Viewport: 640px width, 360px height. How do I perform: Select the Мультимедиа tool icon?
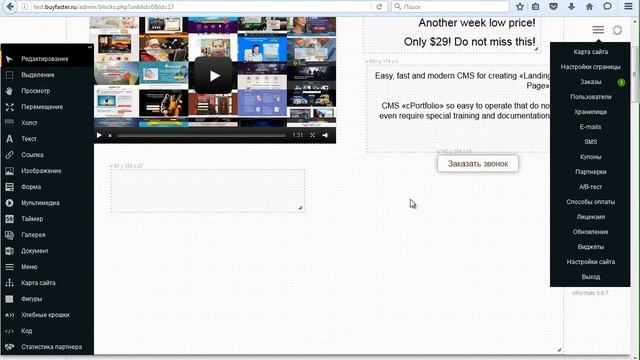coord(9,203)
